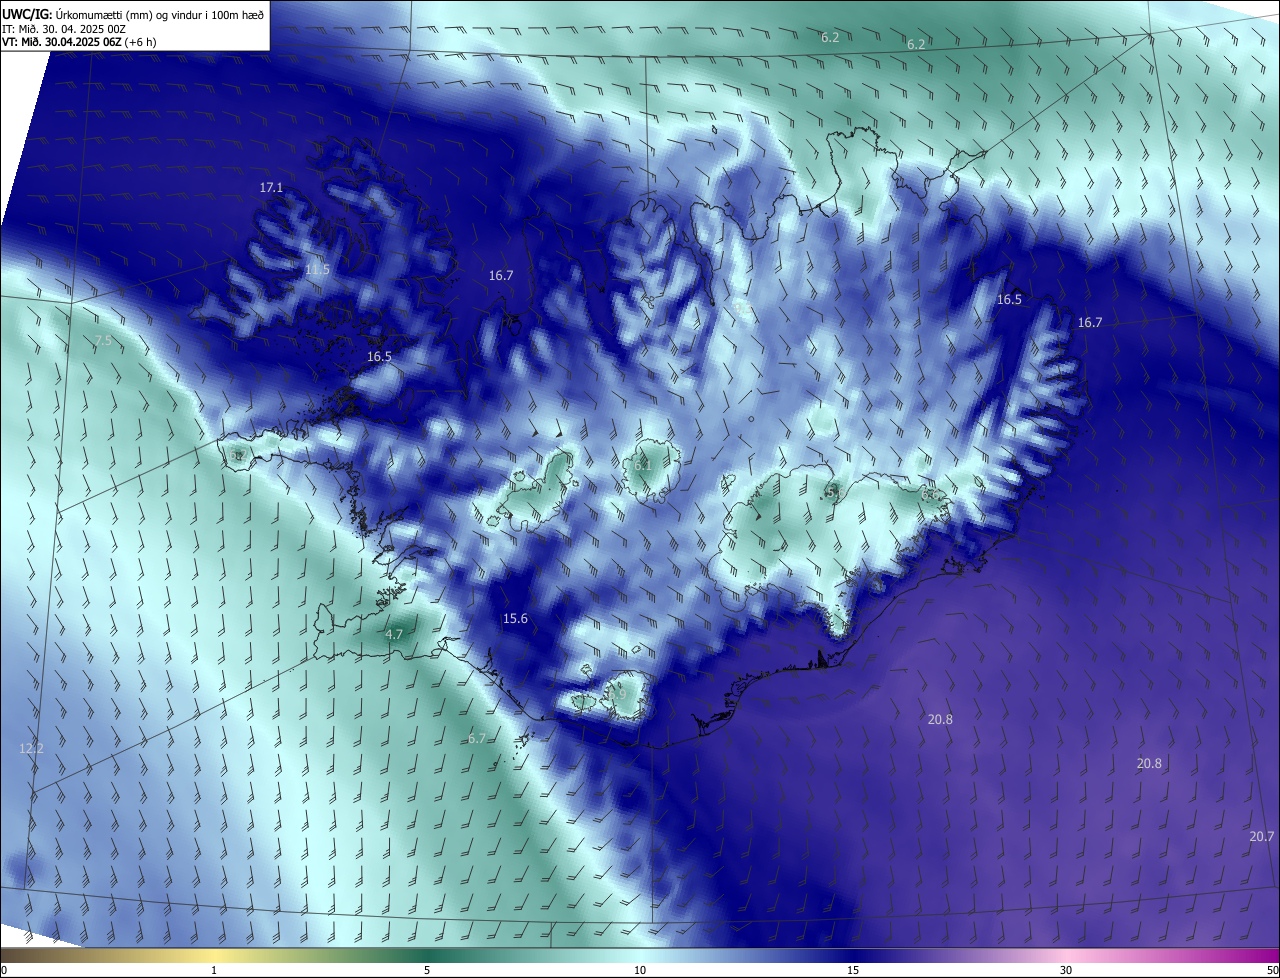Click the 'IT: Mið. 30. 04. 2025 00Z' line
1280x978 pixels.
coord(64,28)
